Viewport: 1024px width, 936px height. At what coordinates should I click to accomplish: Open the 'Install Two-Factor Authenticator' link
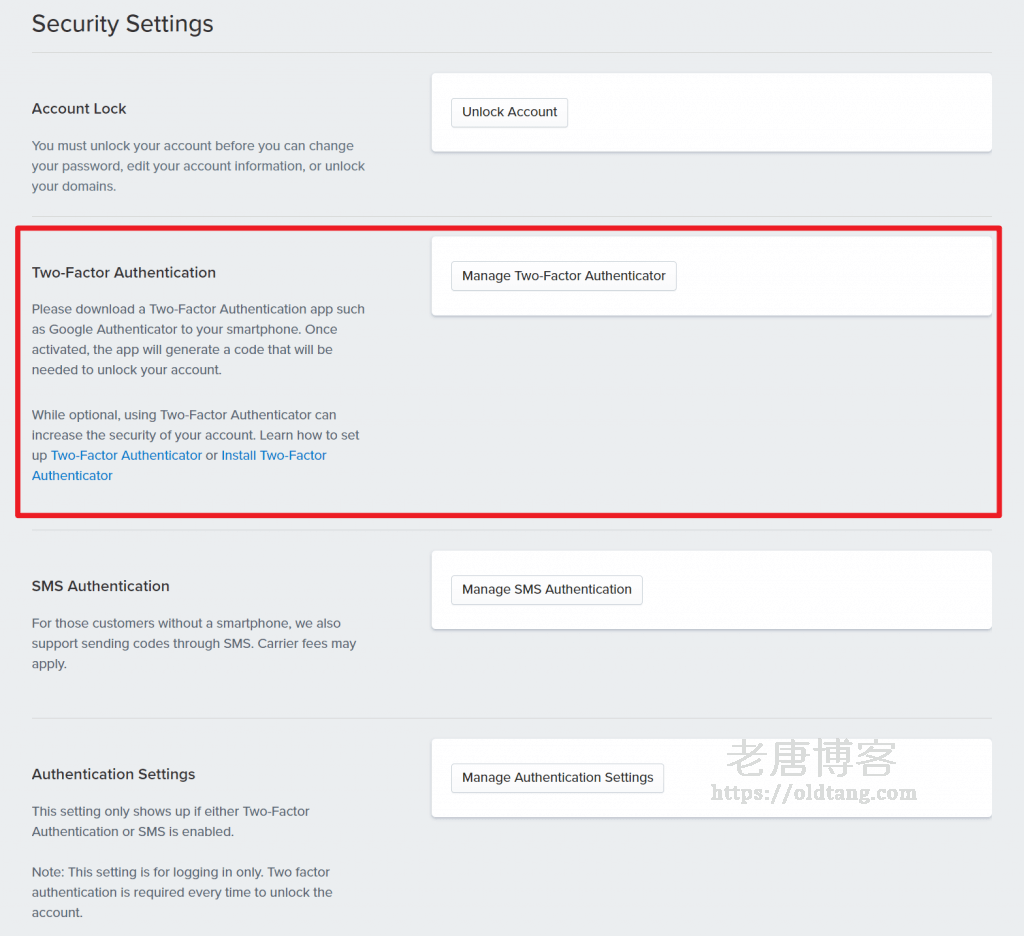click(x=273, y=455)
